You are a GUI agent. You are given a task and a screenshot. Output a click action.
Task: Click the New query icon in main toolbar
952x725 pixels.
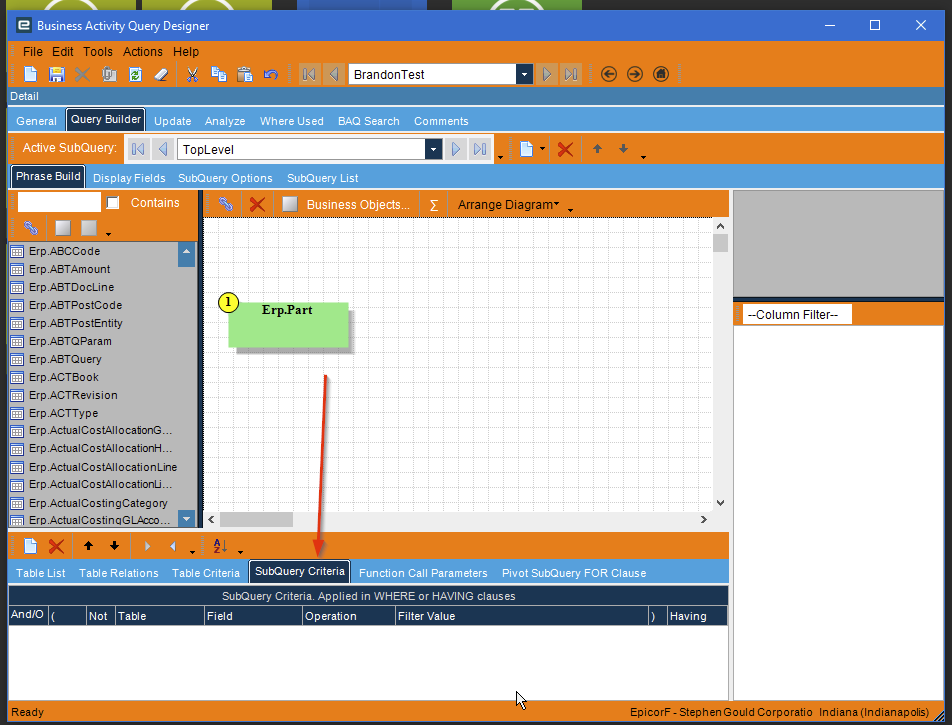click(x=30, y=74)
